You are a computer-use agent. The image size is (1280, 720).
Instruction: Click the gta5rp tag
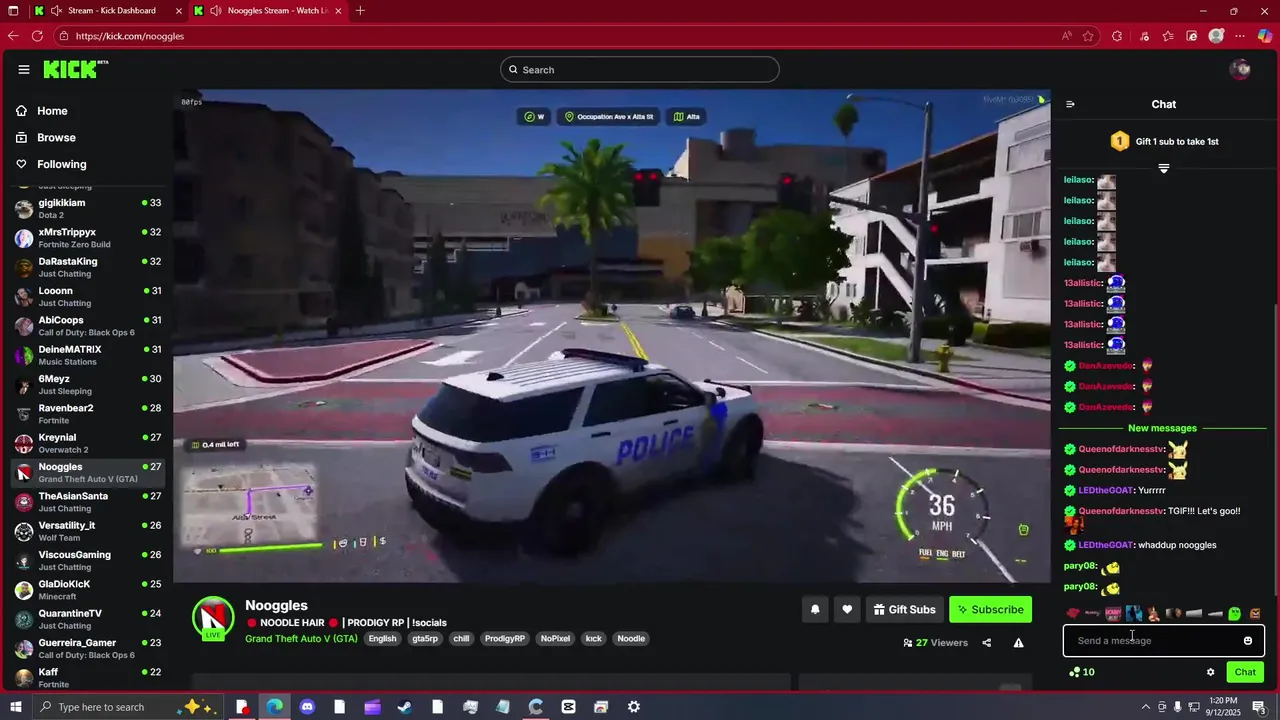coord(425,638)
